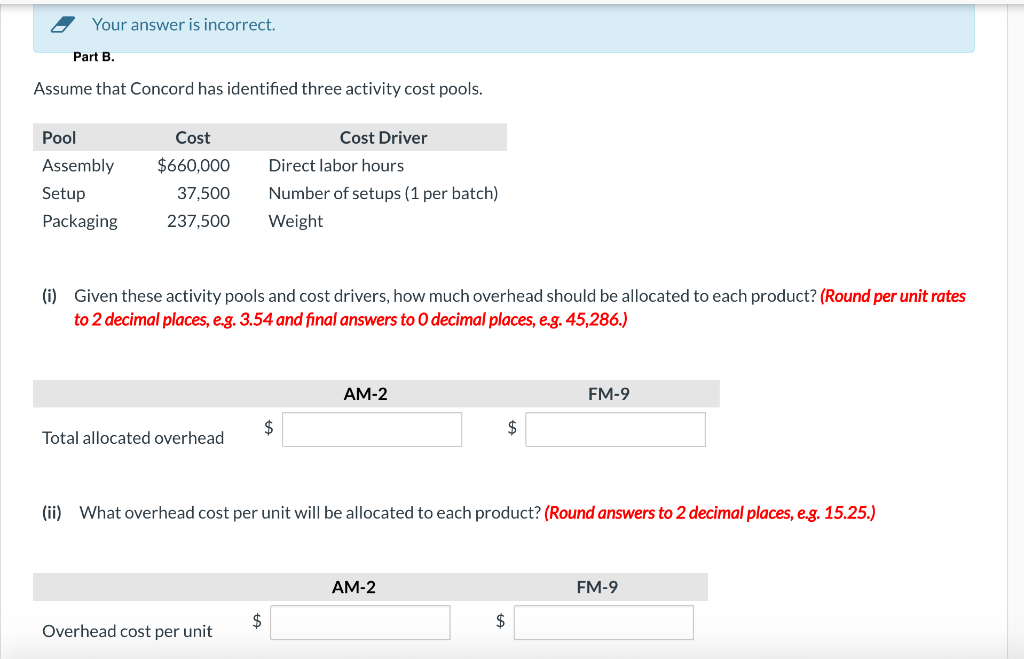Click the '(i)' question marker
Screen dimensions: 1024x659
tap(48, 296)
